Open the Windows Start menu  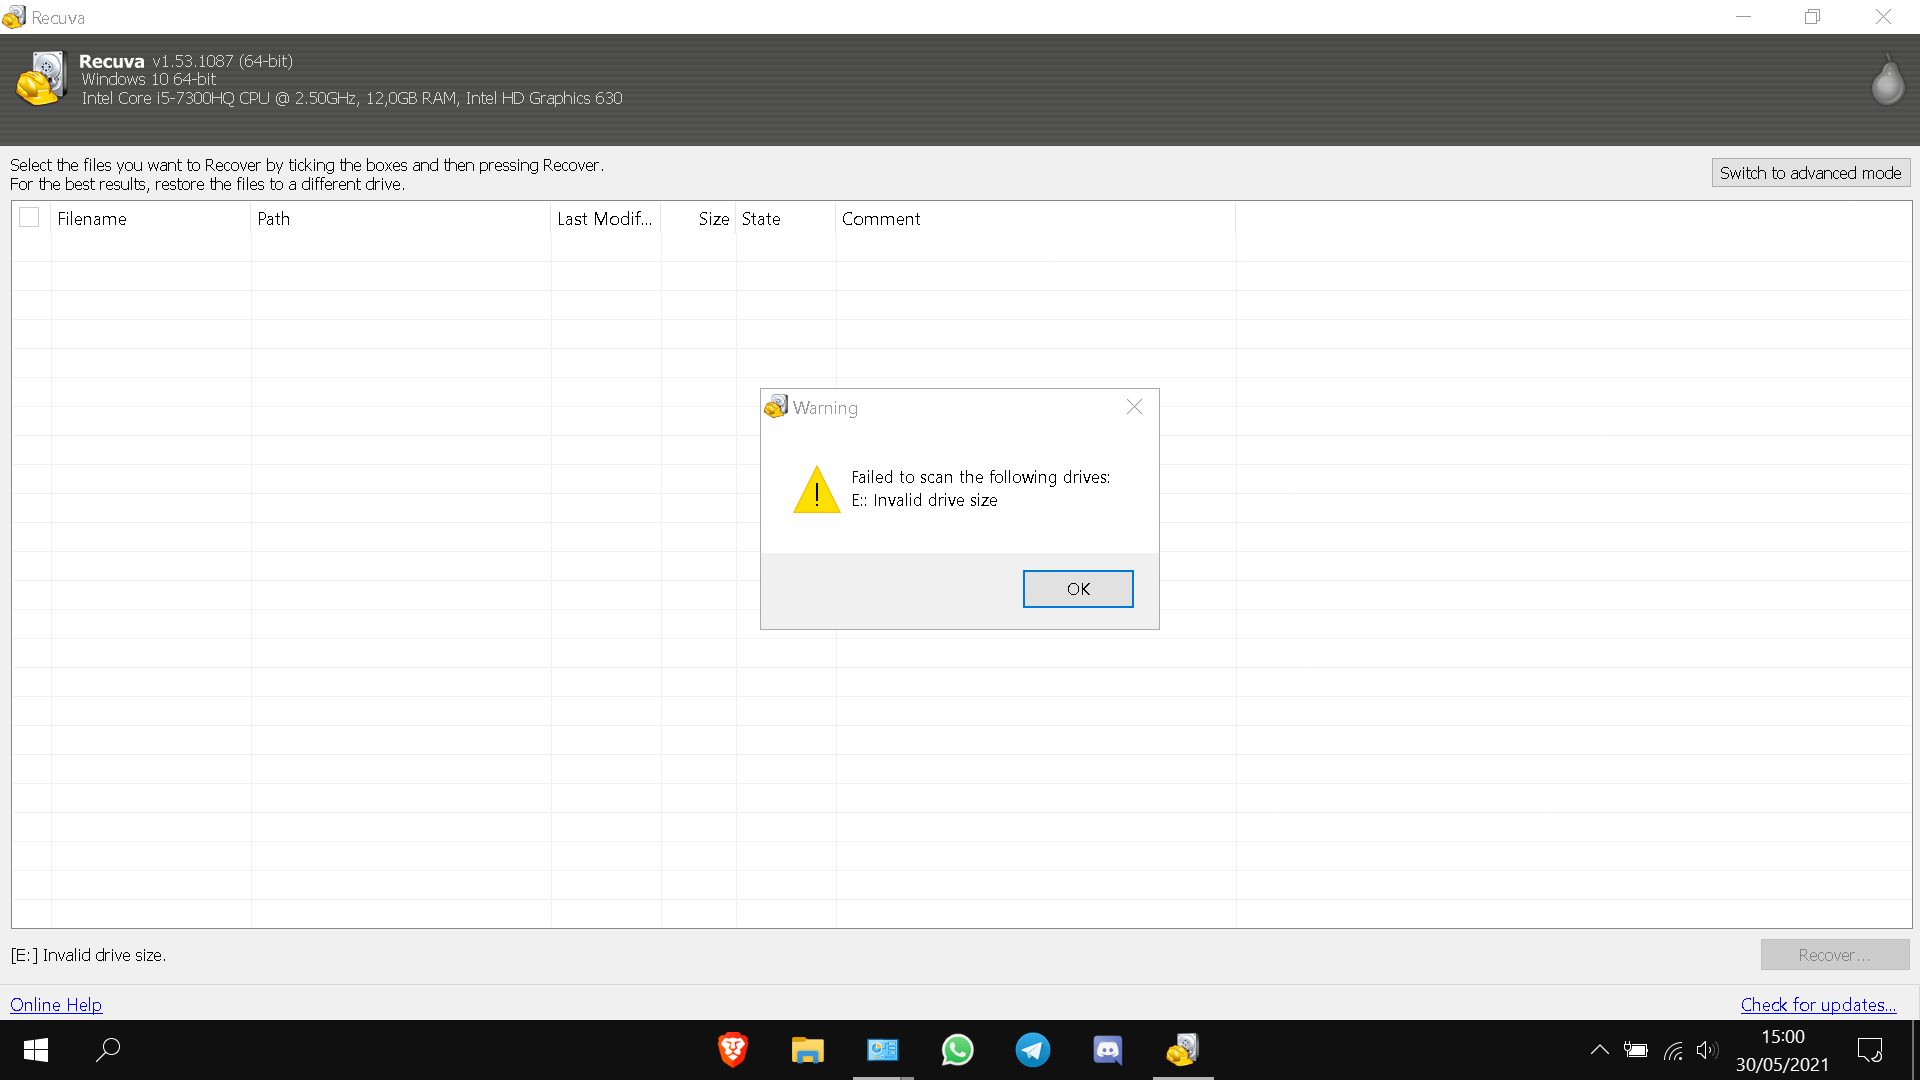36,1050
